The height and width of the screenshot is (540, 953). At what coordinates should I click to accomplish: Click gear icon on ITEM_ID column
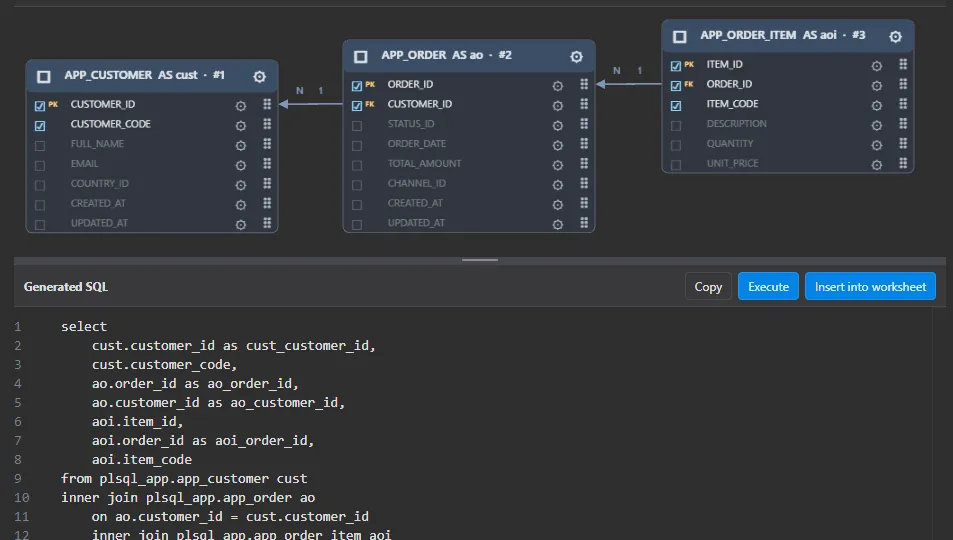[x=876, y=66]
